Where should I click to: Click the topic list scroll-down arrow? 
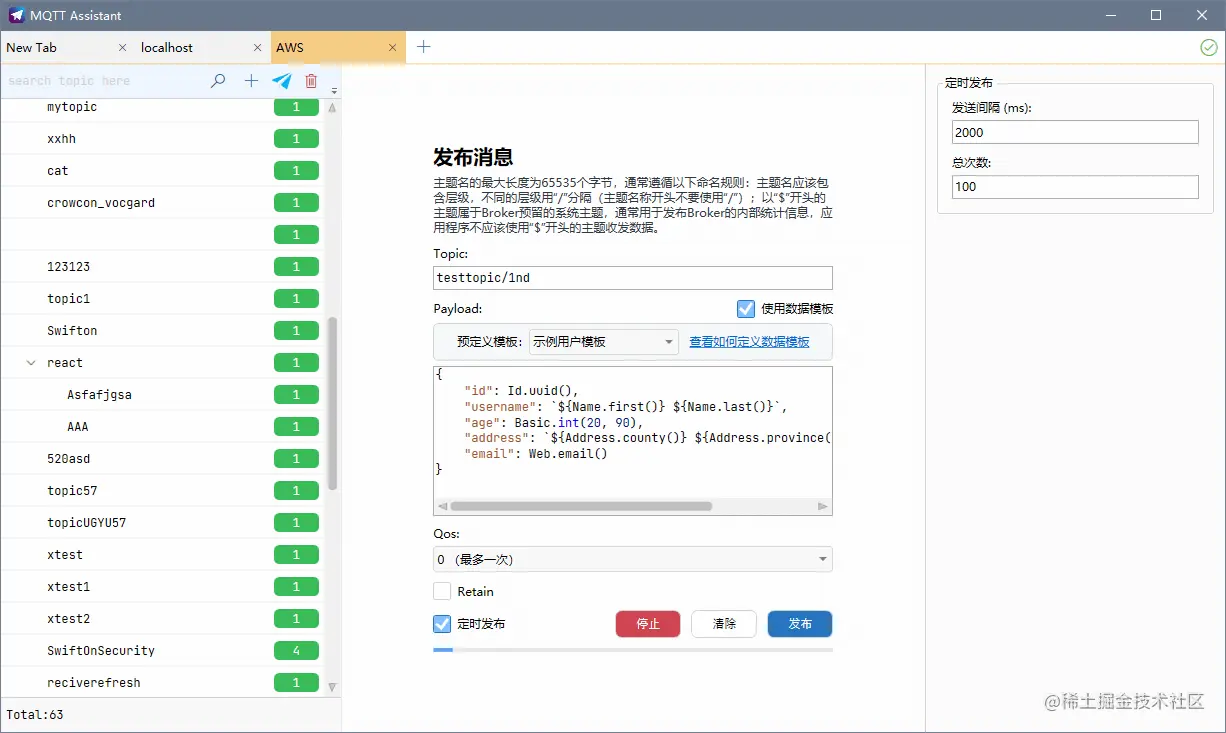tap(333, 687)
